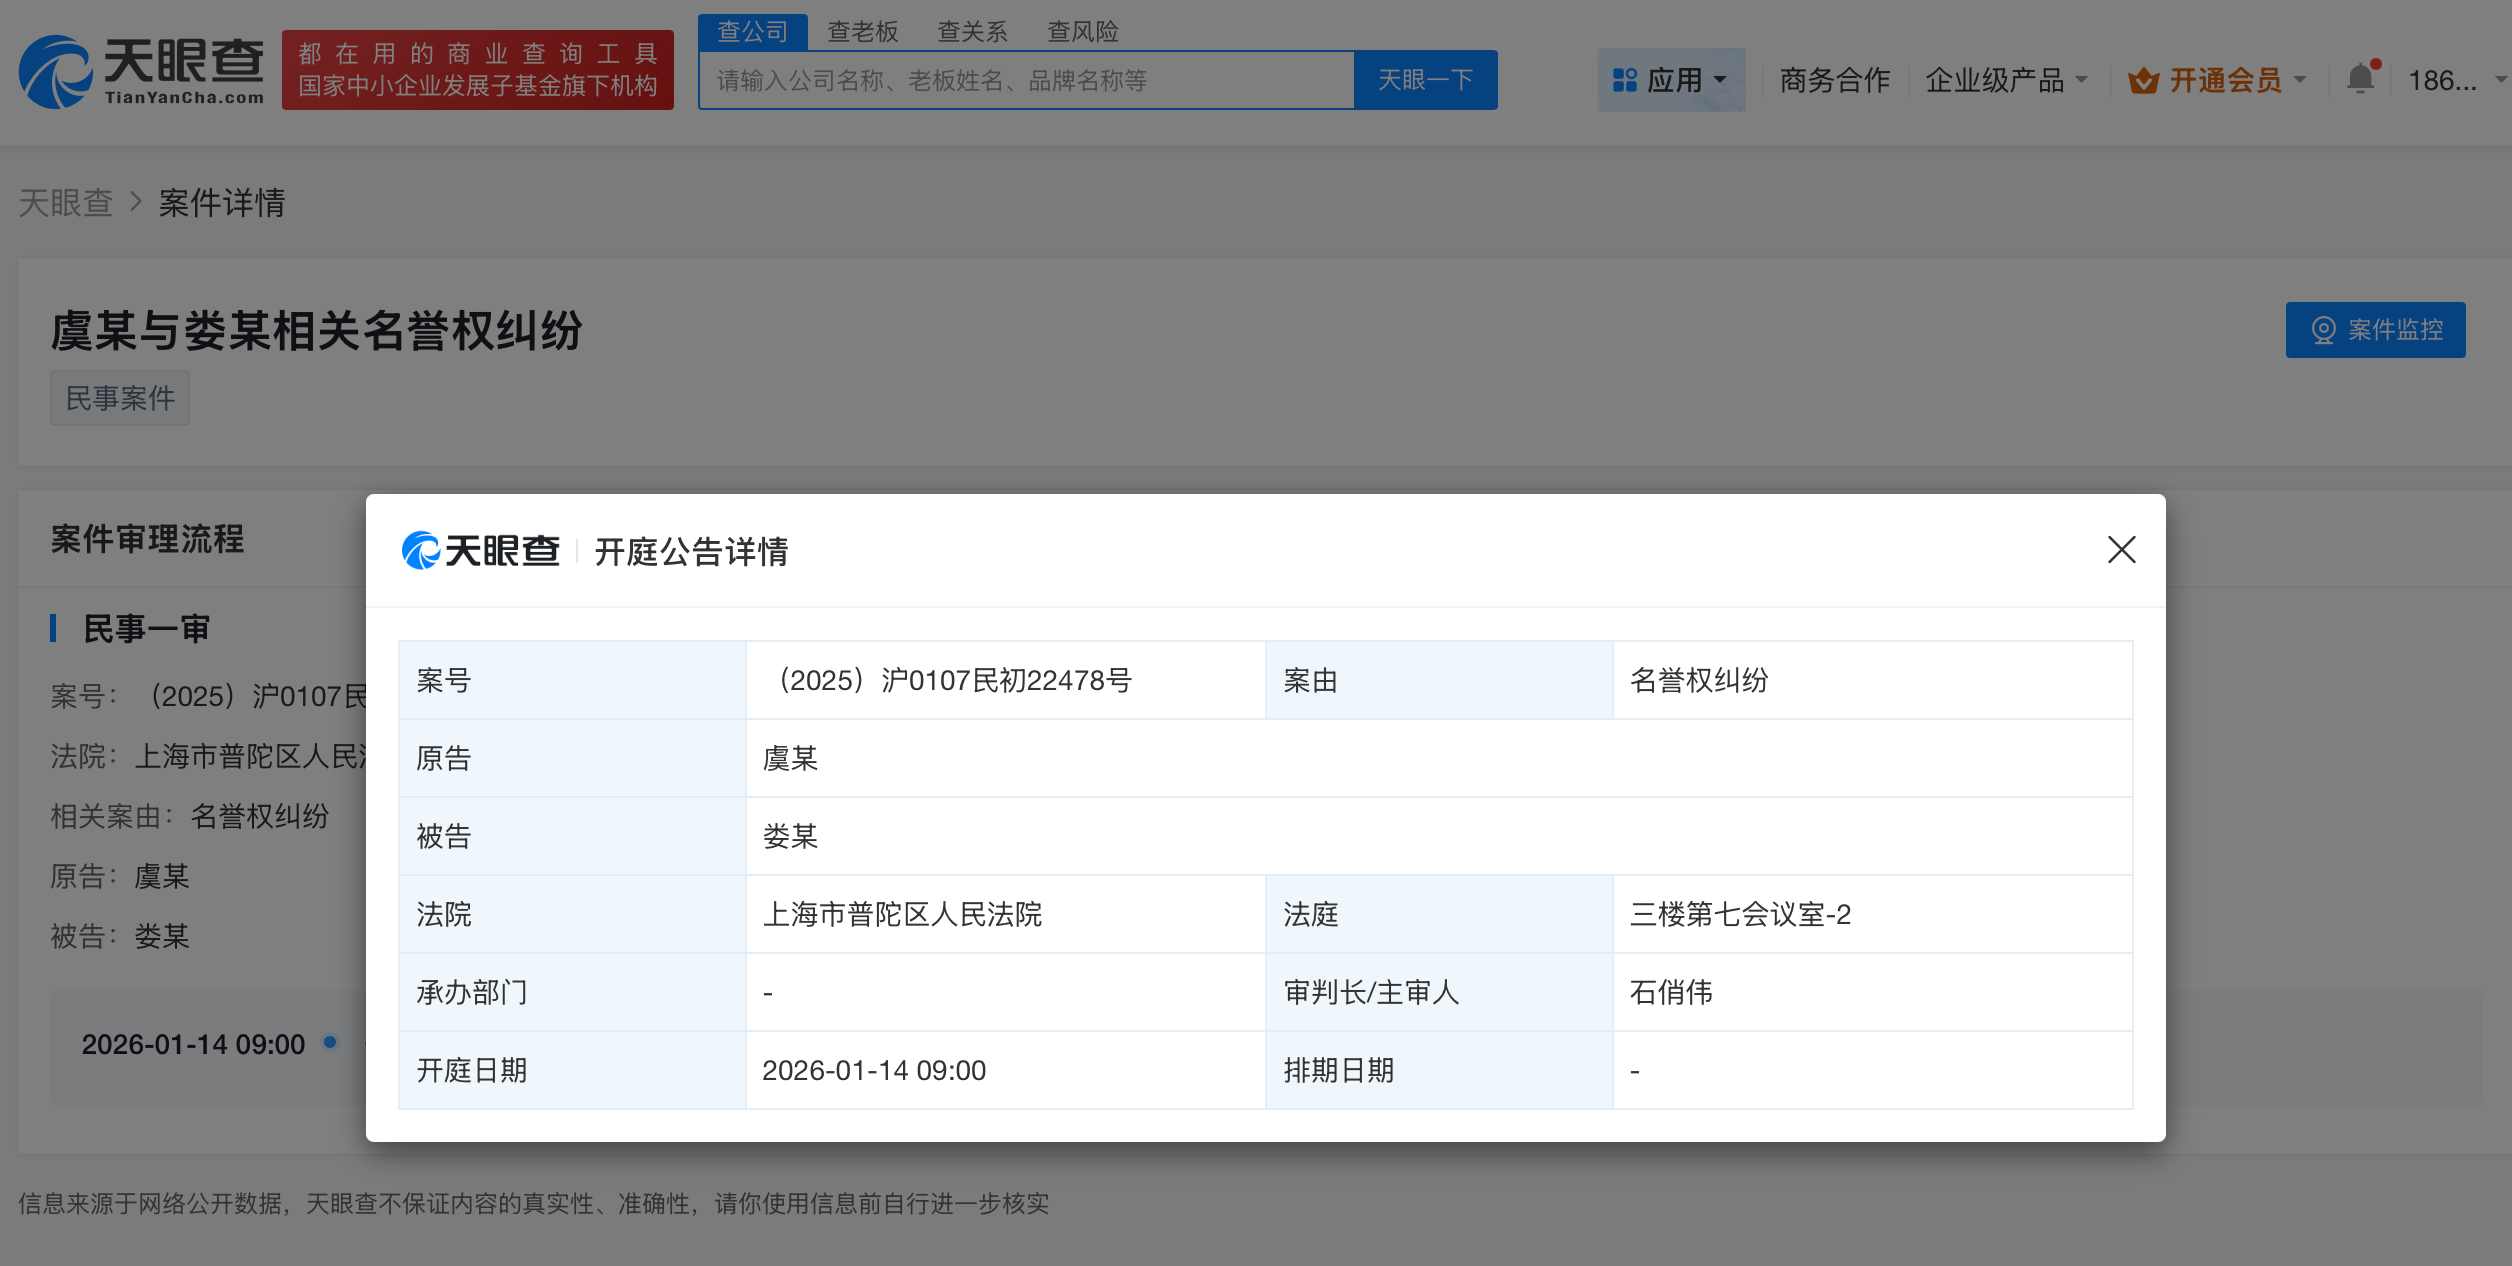The image size is (2512, 1266).
Task: Switch to the 查老板 search tab
Action: tap(861, 31)
